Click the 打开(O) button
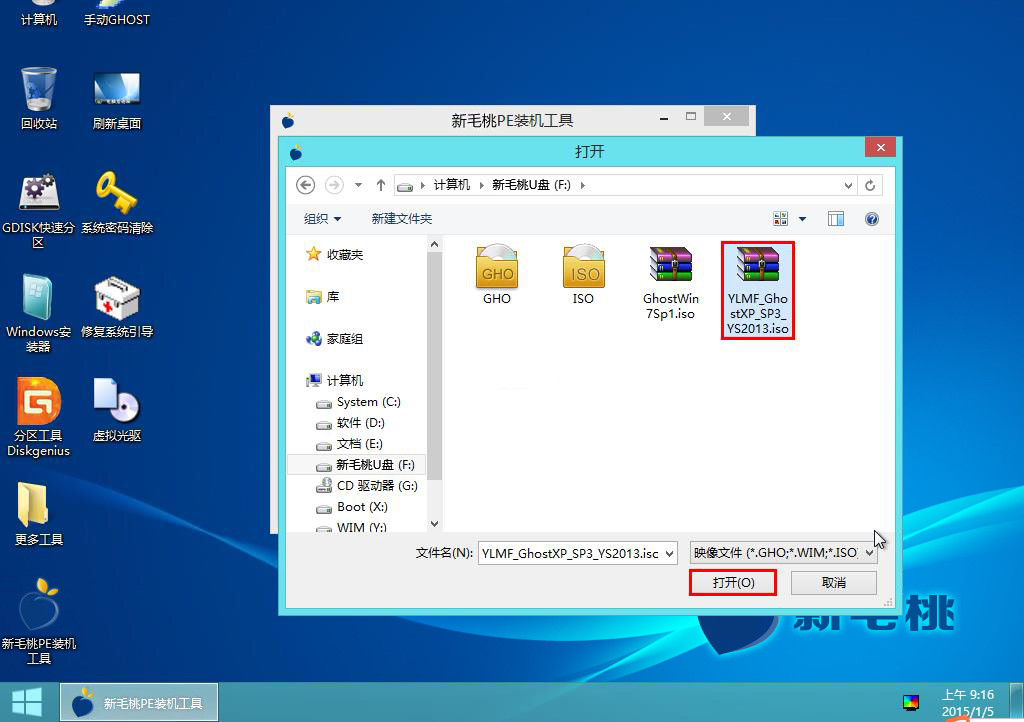1024x722 pixels. [x=733, y=582]
